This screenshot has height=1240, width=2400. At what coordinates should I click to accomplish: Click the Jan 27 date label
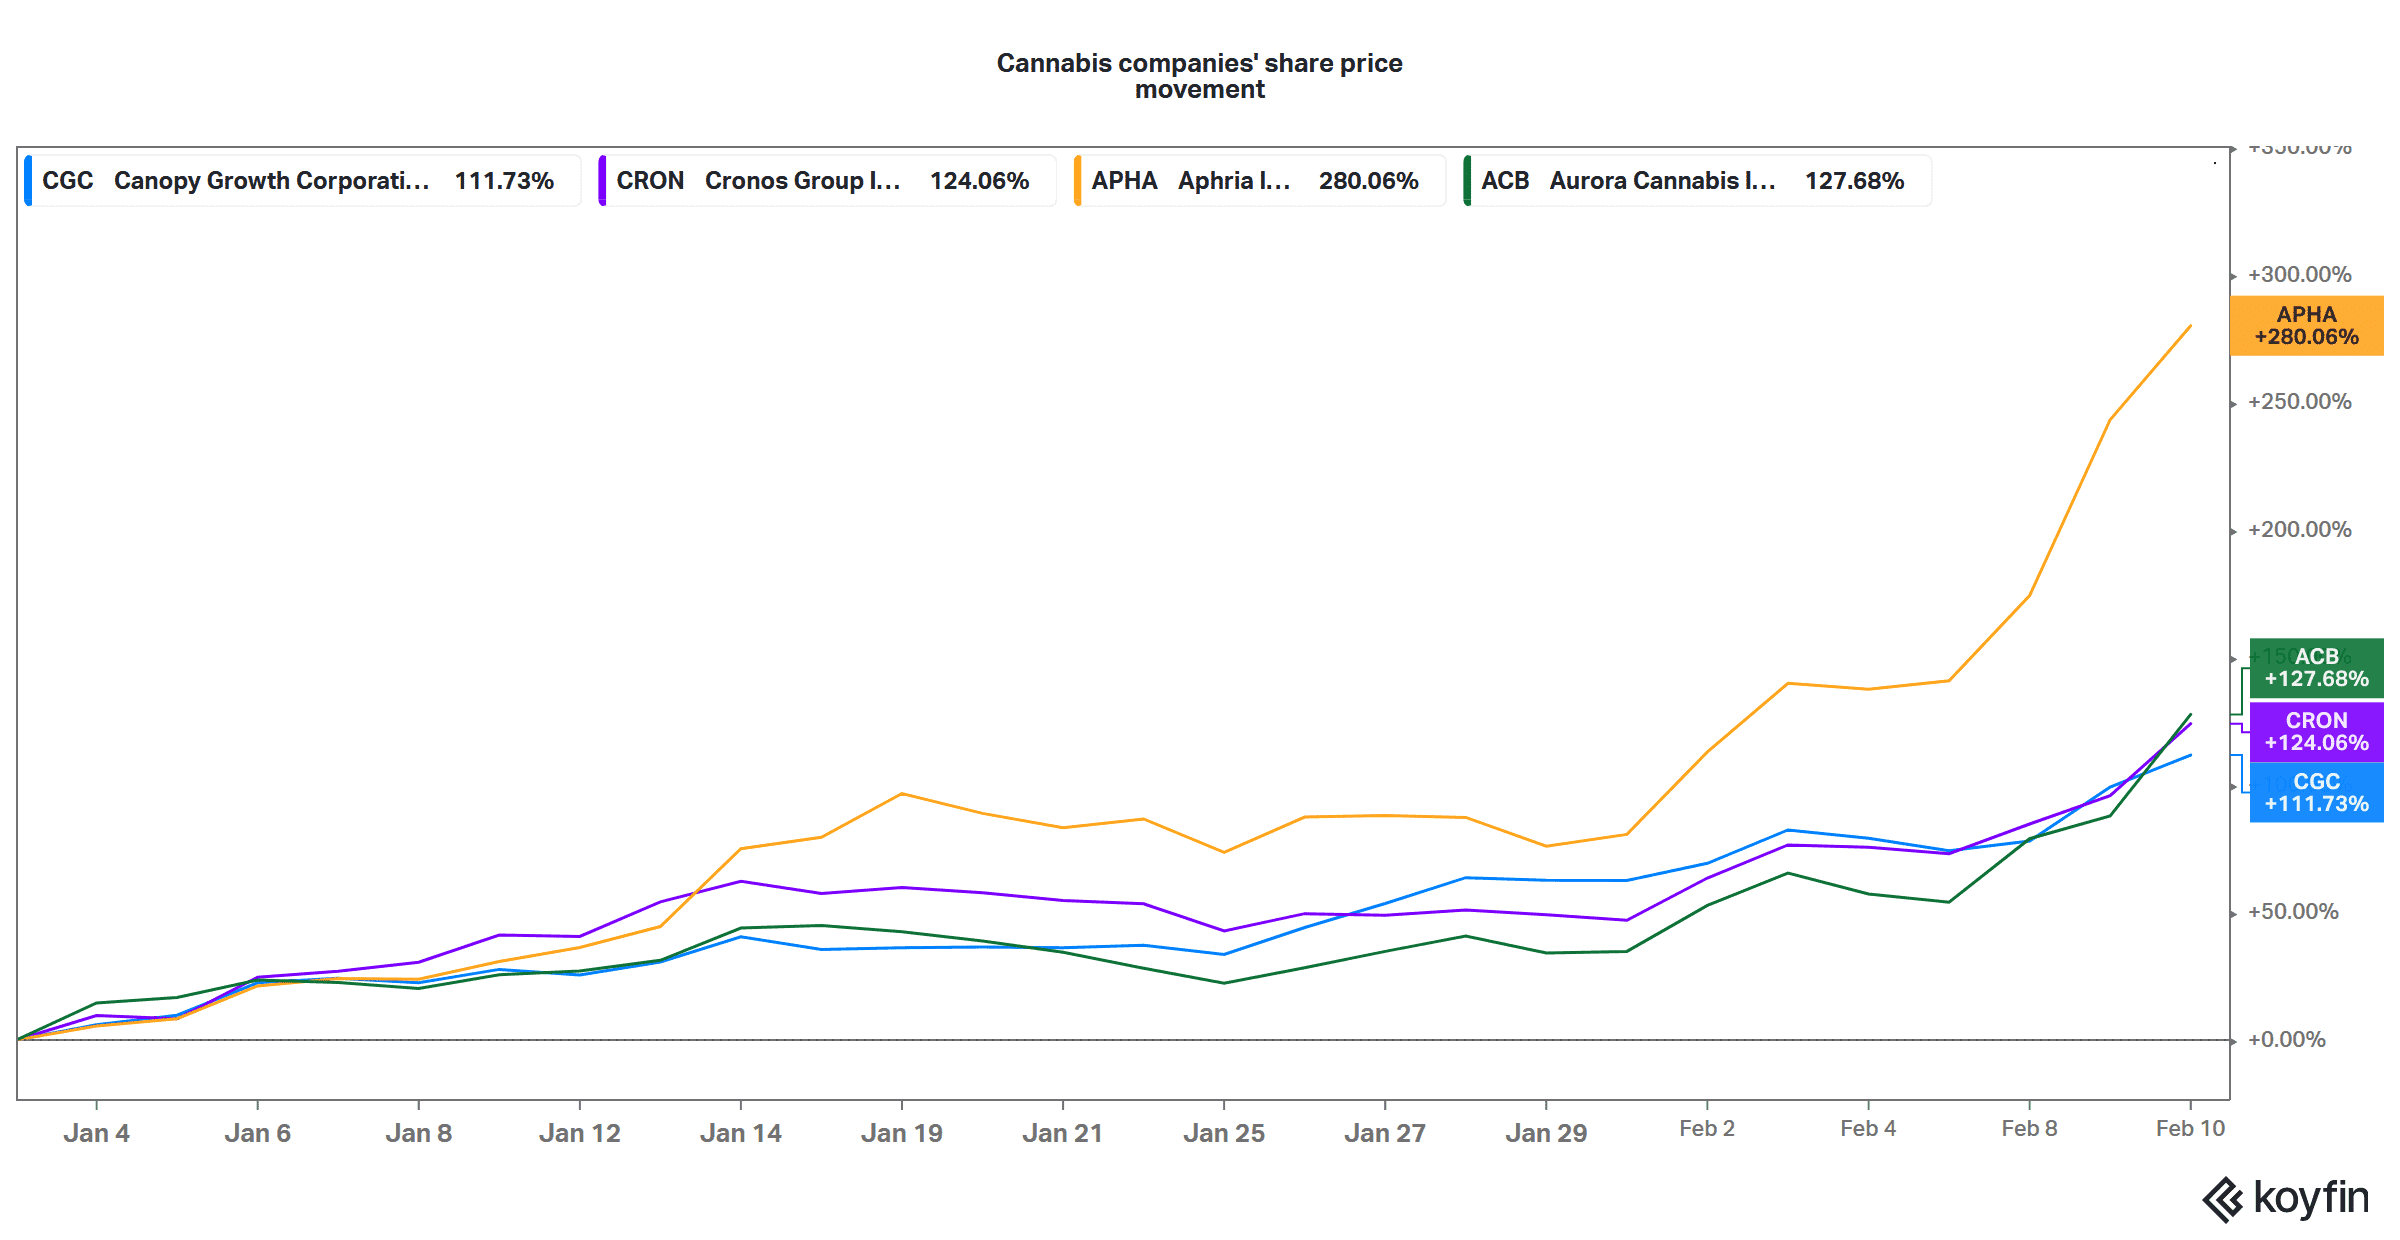click(x=1385, y=1133)
